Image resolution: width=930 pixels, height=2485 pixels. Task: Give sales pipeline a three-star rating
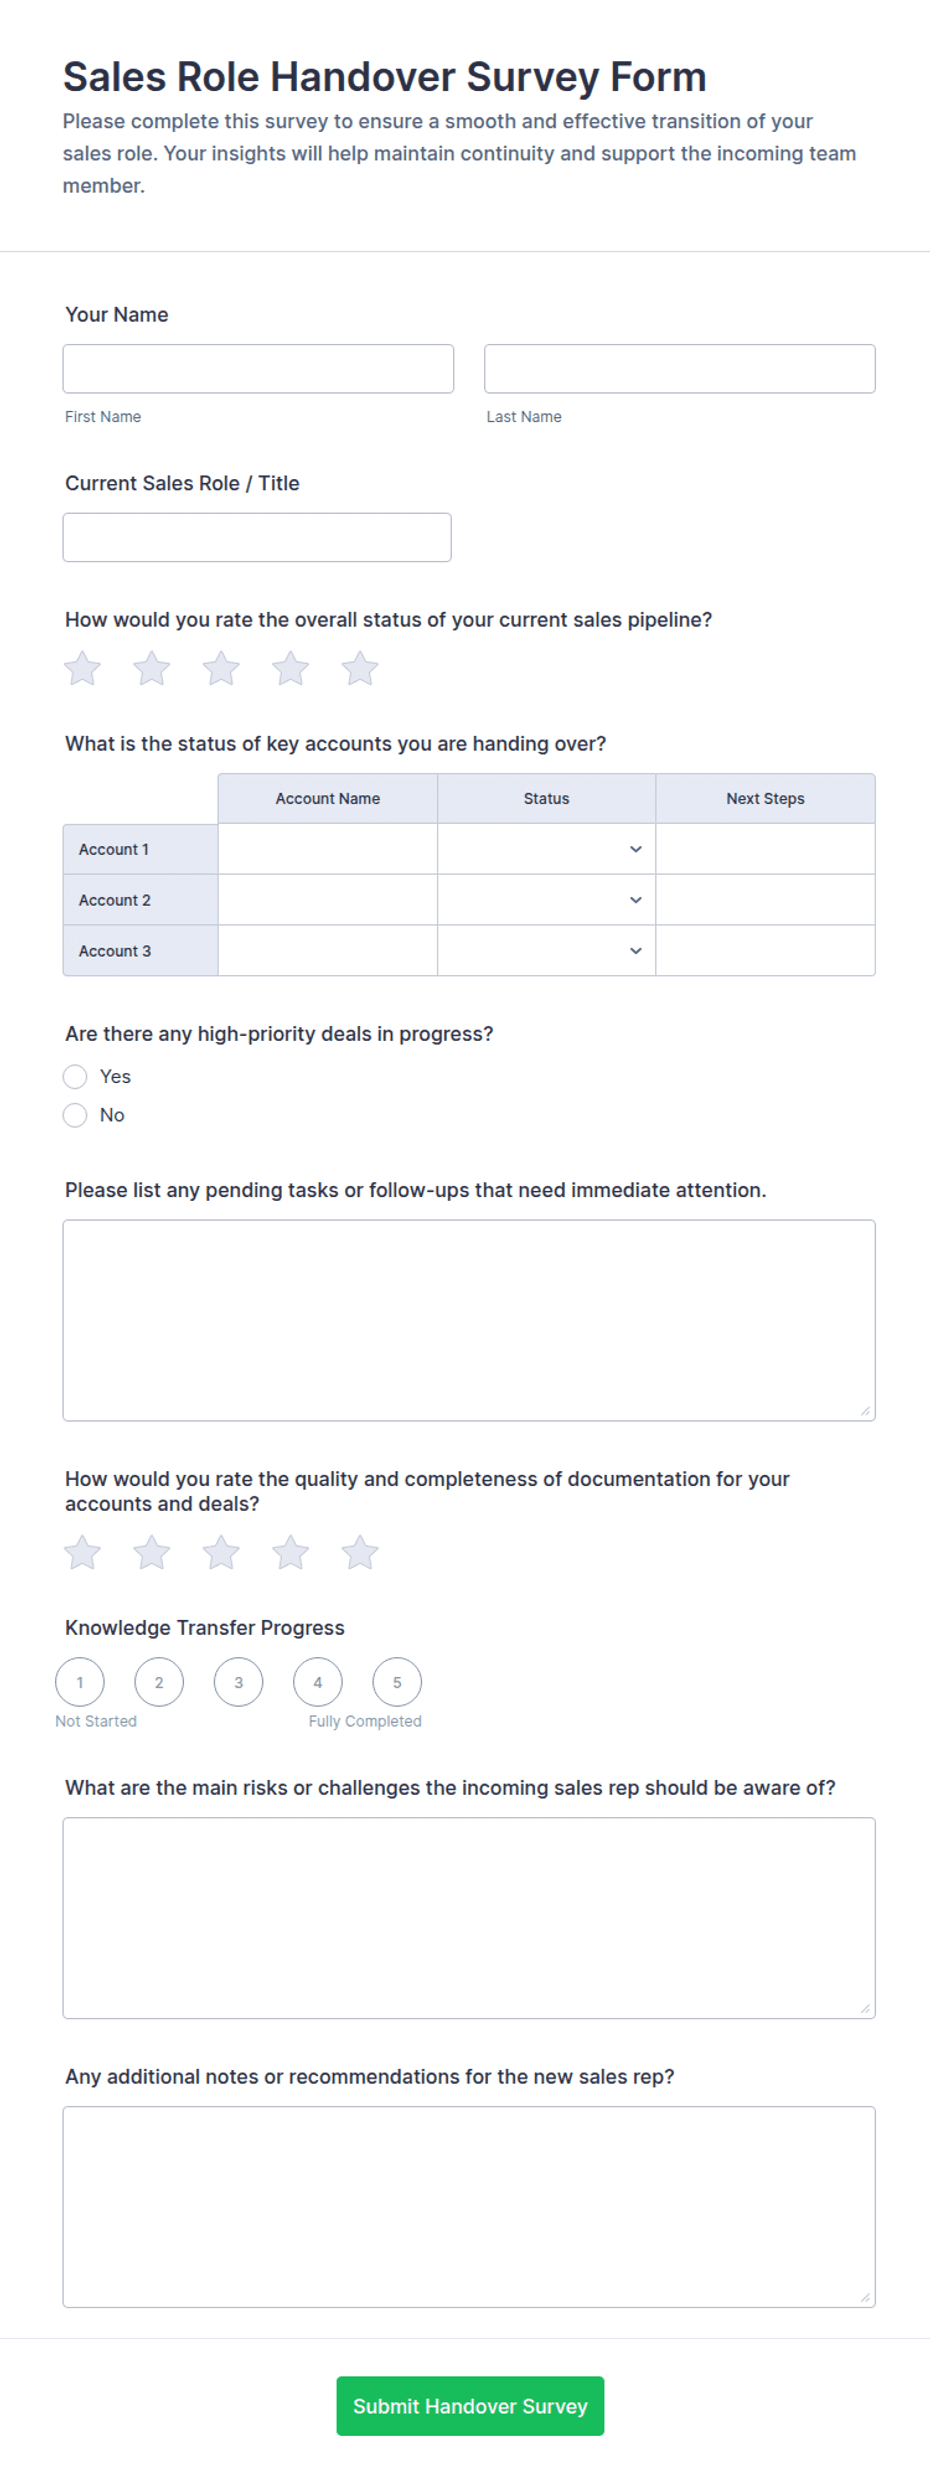[x=221, y=668]
